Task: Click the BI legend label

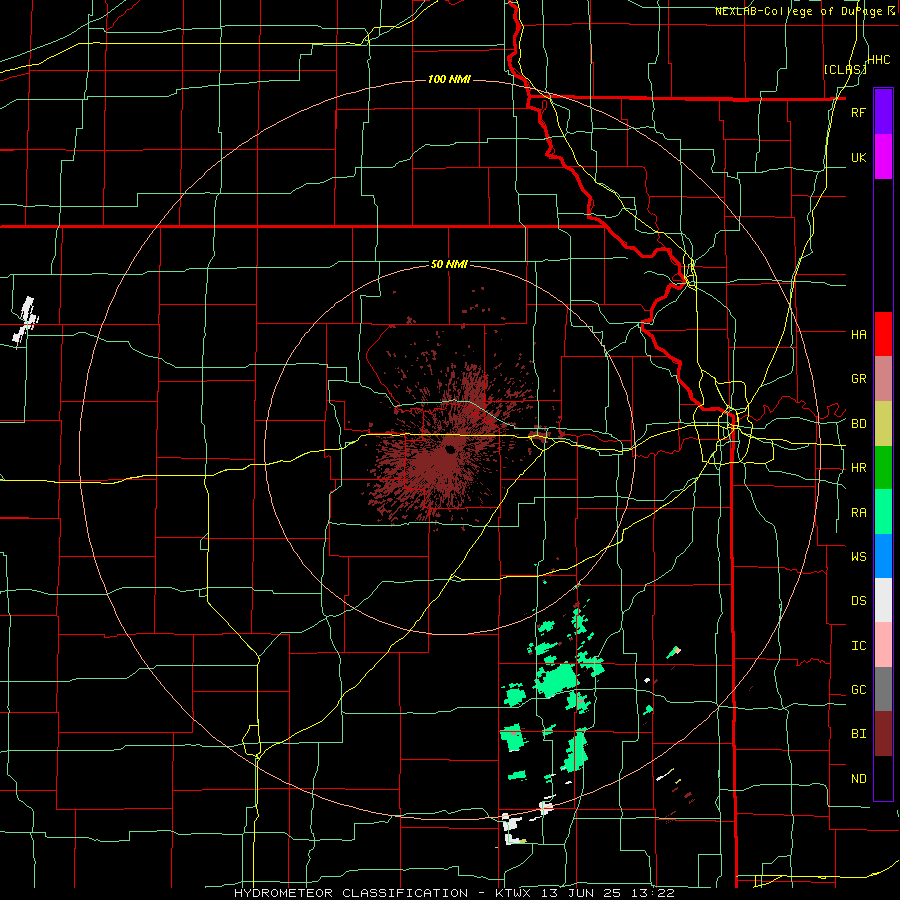Action: 858,734
